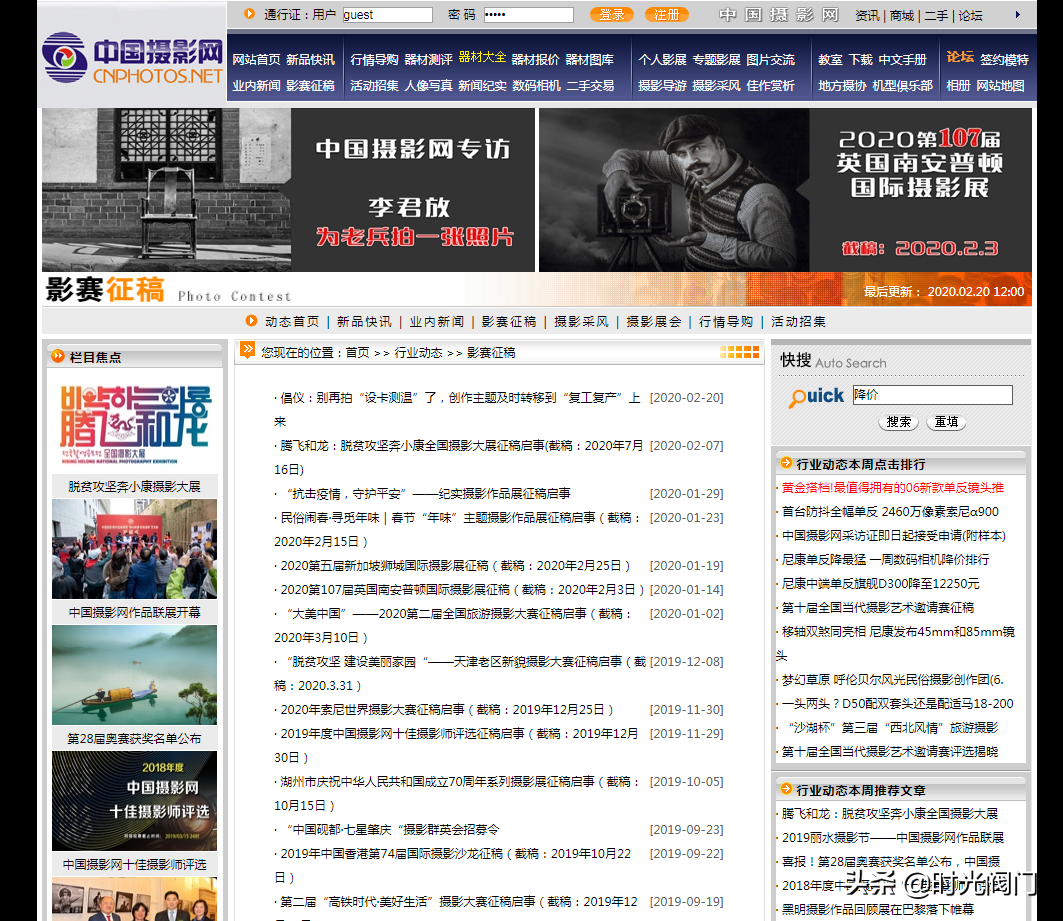Click the 作品联展开幕 crowd photo thumbnail
Screen dimensions: 1063x921
(134, 549)
